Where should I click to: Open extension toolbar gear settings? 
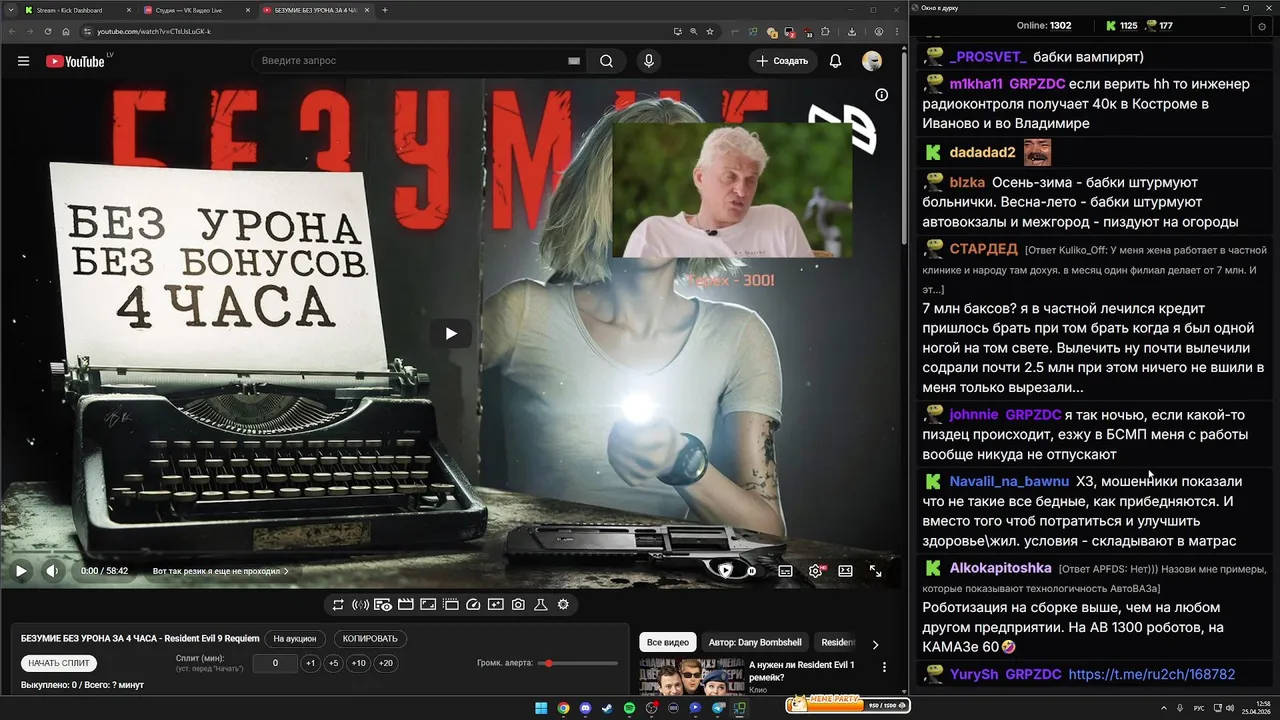click(x=563, y=604)
